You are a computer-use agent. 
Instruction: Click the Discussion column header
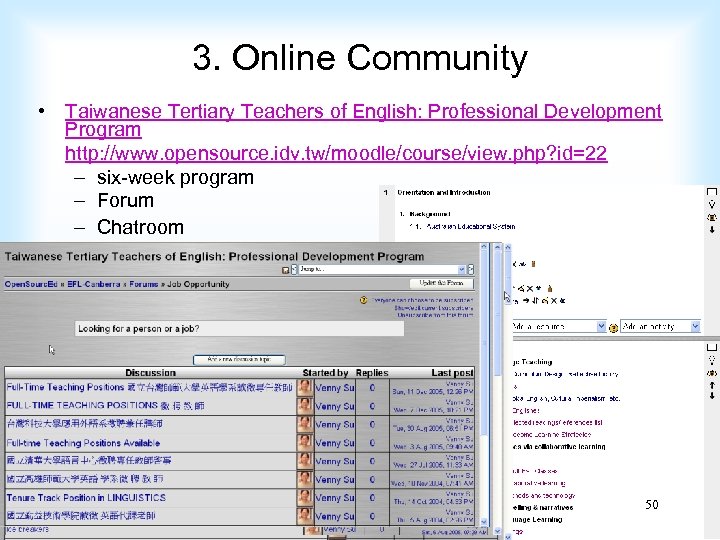click(151, 373)
